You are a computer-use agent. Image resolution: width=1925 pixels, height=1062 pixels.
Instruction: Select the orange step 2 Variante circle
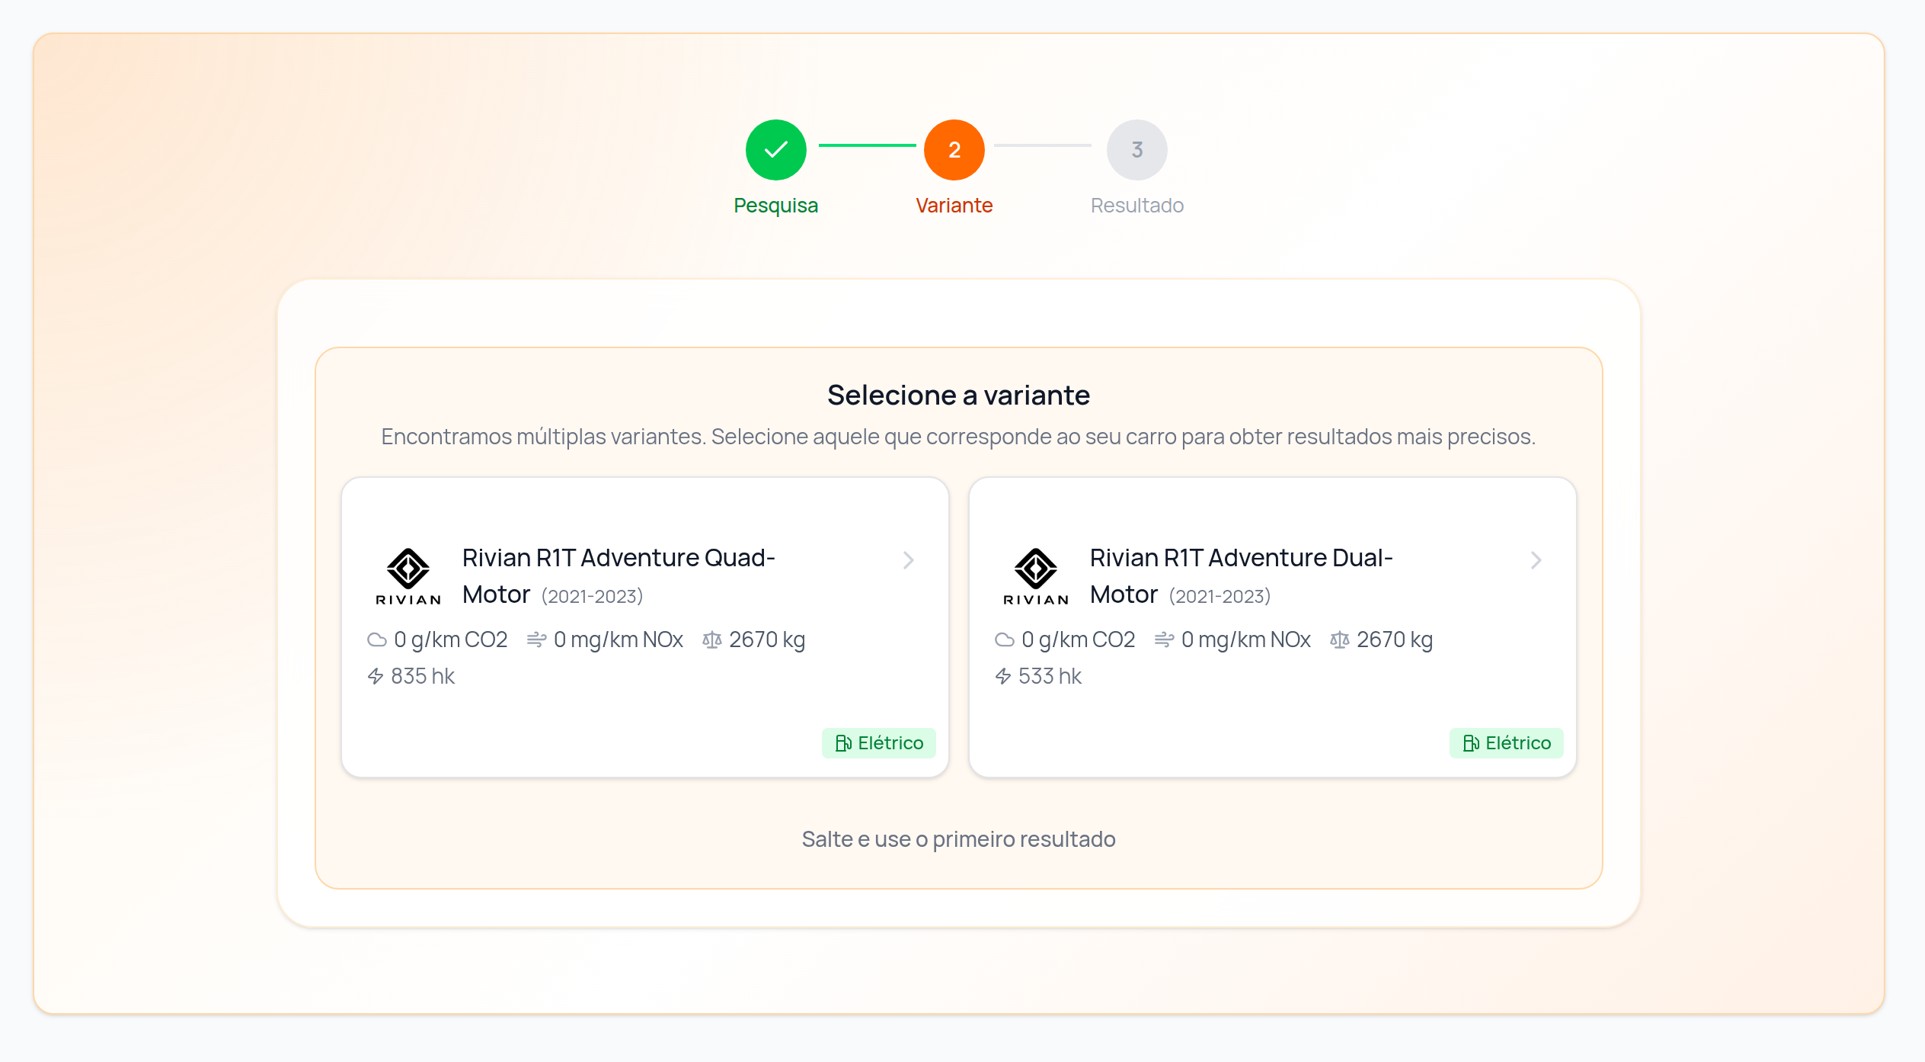[x=954, y=150]
